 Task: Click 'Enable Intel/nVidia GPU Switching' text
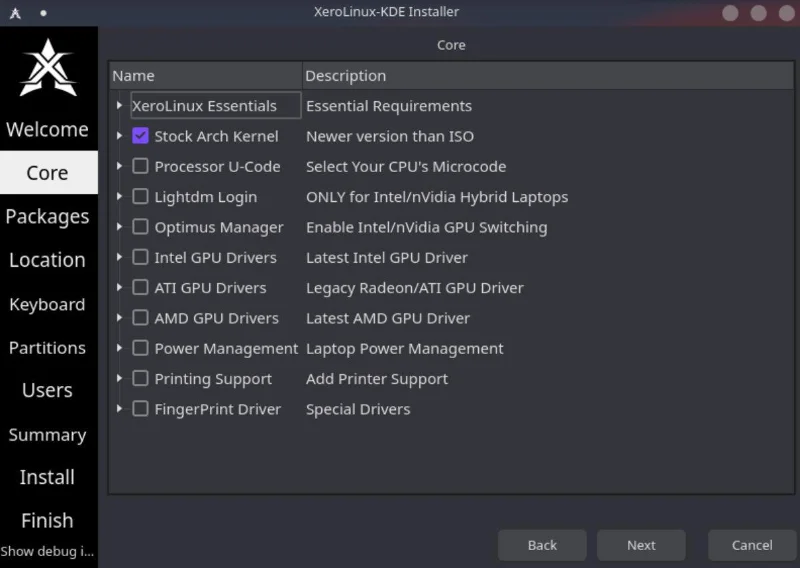(427, 227)
